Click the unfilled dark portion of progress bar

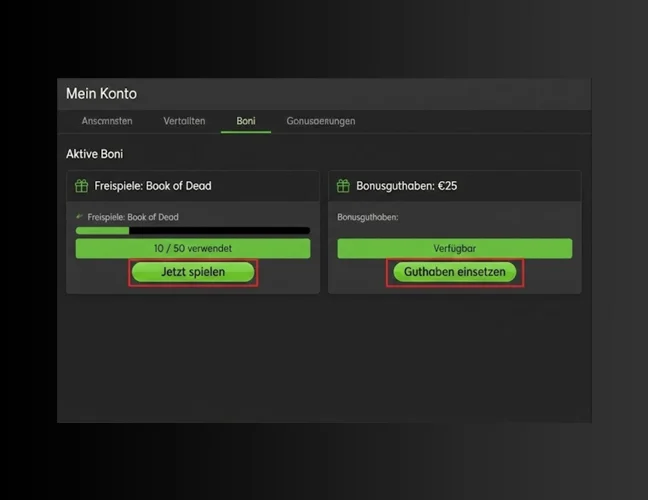point(220,231)
